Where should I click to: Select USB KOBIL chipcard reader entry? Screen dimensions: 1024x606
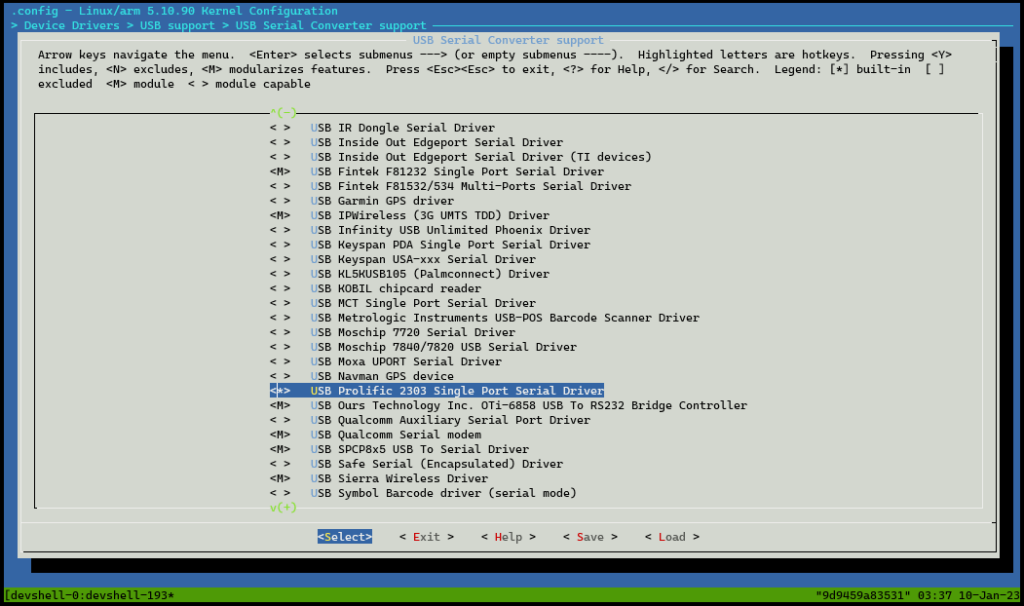pyautogui.click(x=376, y=288)
